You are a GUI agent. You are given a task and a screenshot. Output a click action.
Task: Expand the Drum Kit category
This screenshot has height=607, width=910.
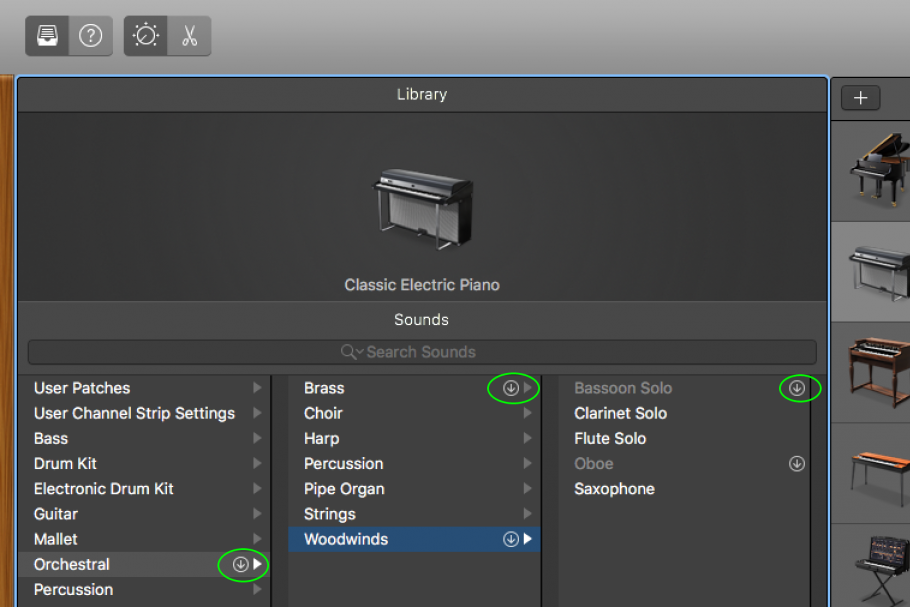click(140, 464)
